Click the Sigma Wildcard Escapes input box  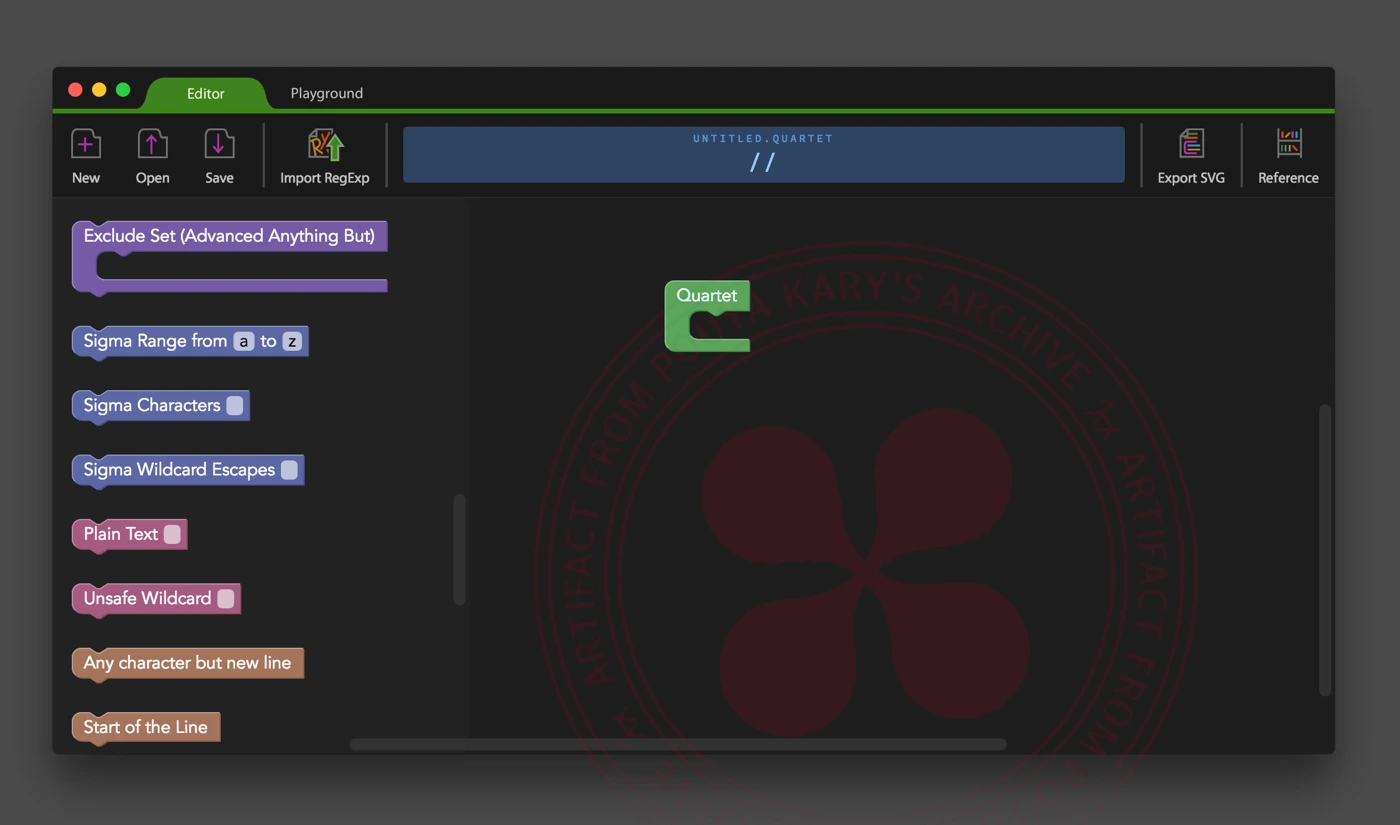coord(289,470)
